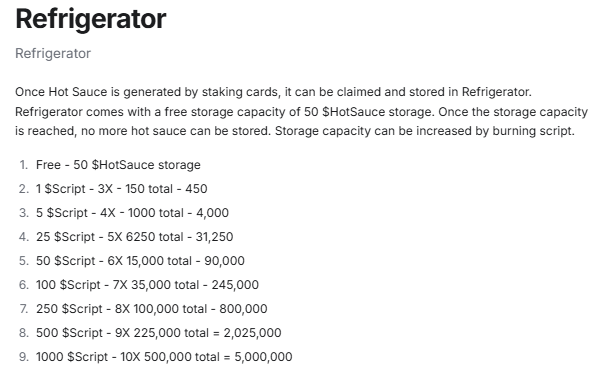Click the '90,000' total value
Image resolution: width=601 pixels, height=380 pixels.
click(x=224, y=261)
